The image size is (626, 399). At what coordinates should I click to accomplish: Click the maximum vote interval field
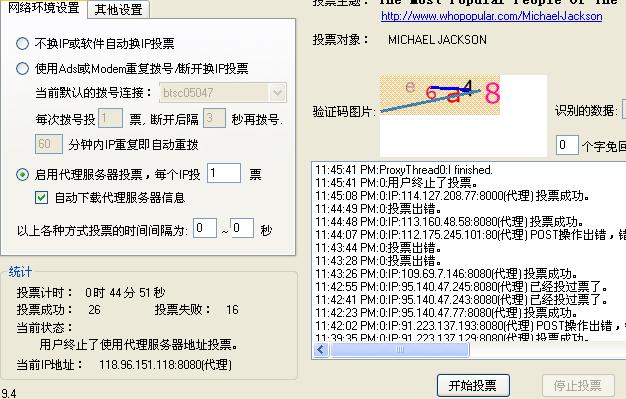[242, 228]
